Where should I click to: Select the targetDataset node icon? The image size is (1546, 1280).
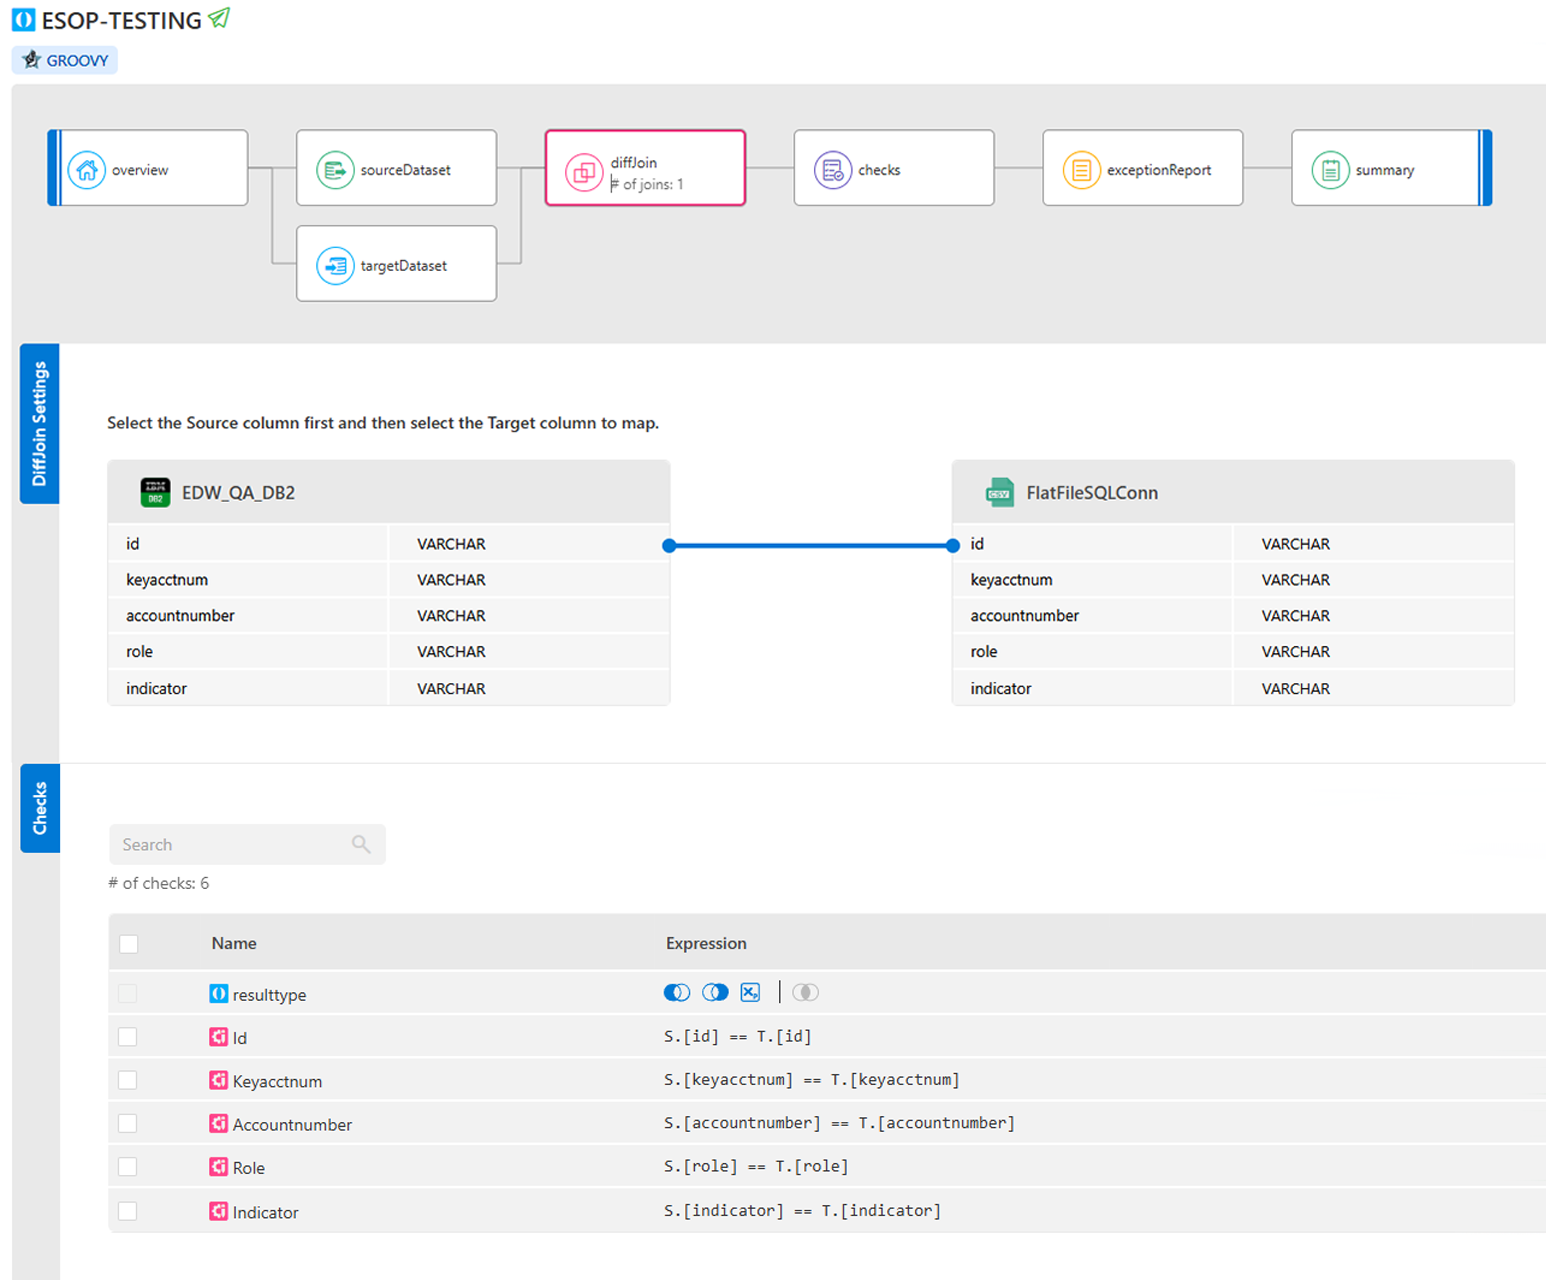335,266
